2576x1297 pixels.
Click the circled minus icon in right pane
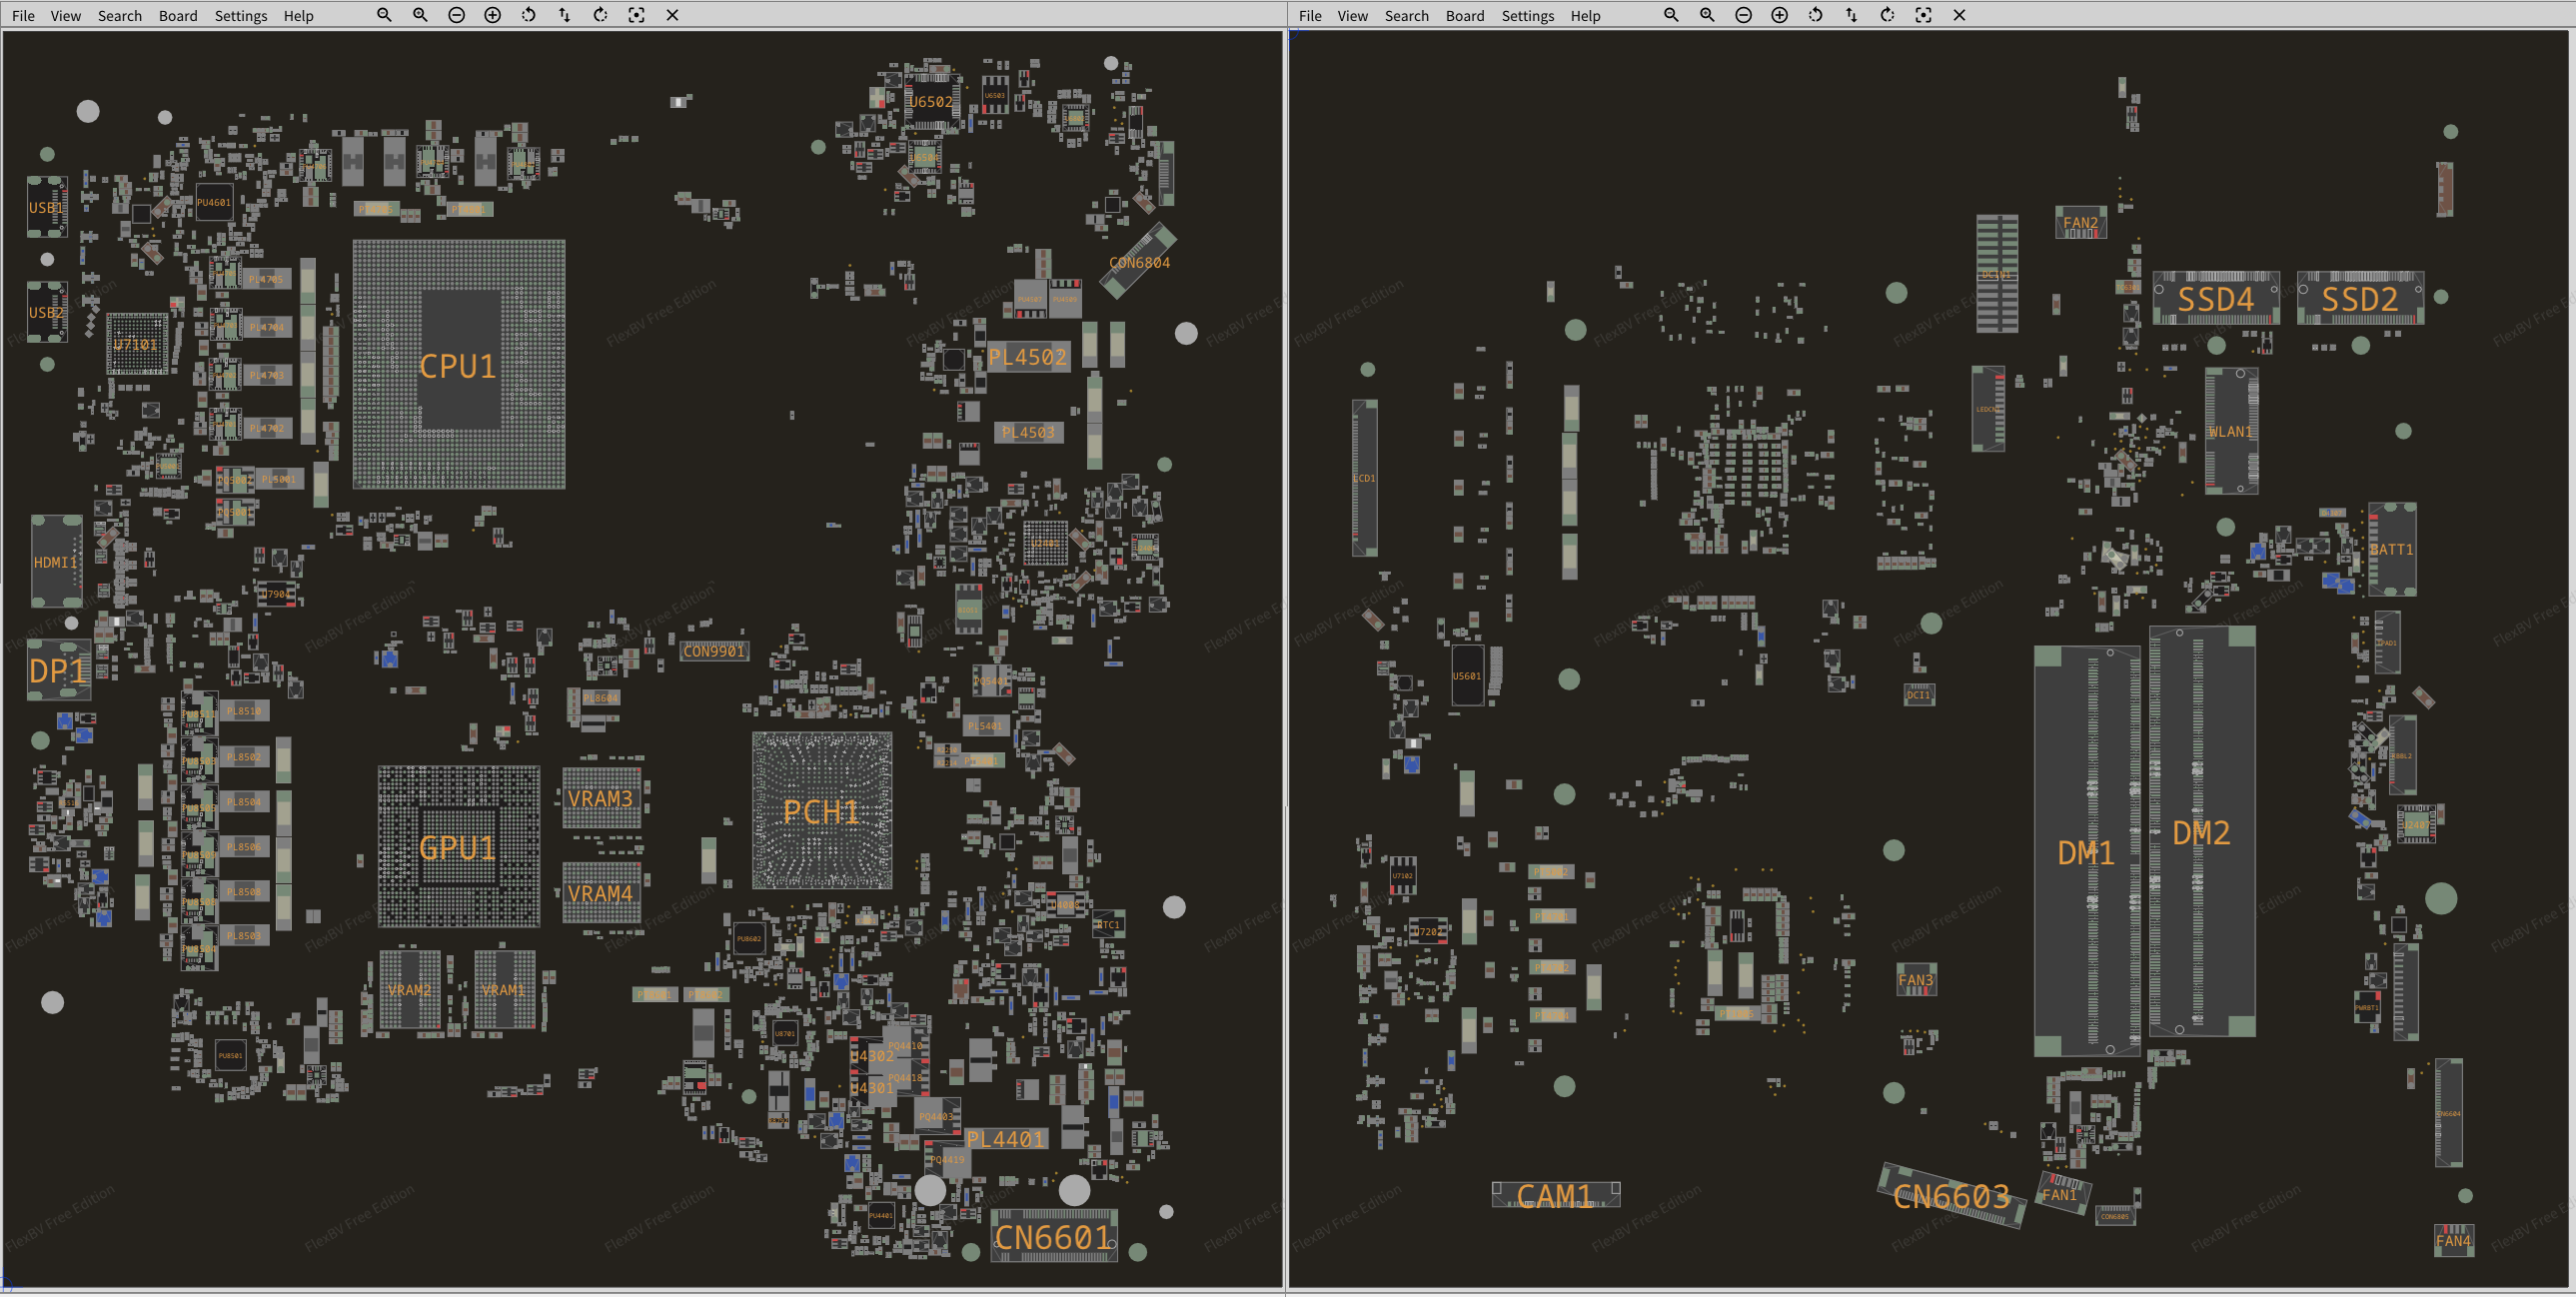pyautogui.click(x=1743, y=15)
